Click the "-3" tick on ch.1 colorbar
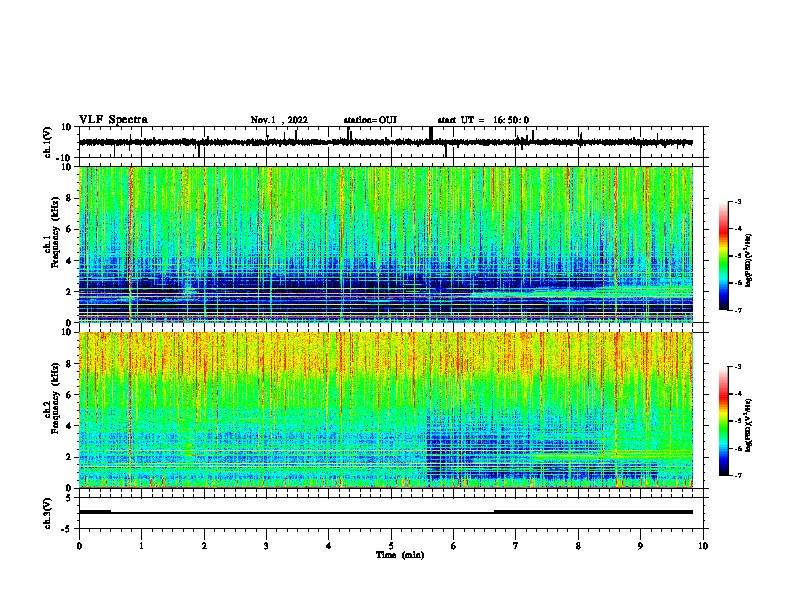The width and height of the screenshot is (792, 612). coord(738,201)
